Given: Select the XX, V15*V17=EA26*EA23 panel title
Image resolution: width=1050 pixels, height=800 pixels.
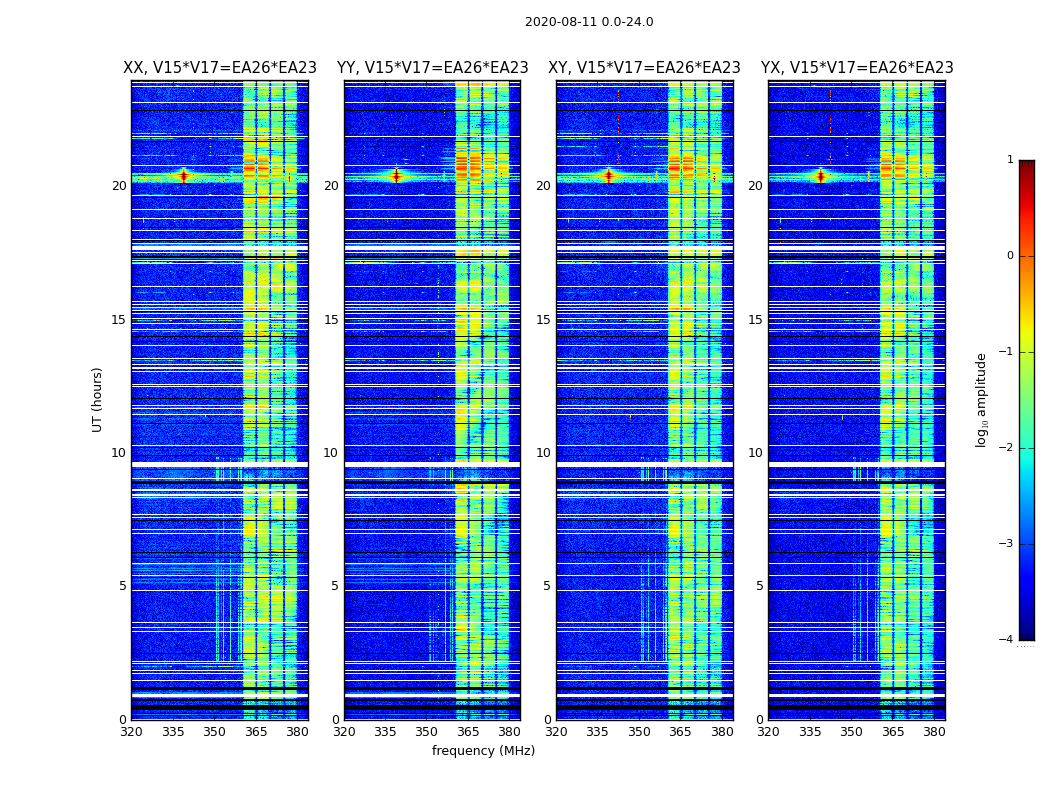Looking at the screenshot, I should point(220,68).
